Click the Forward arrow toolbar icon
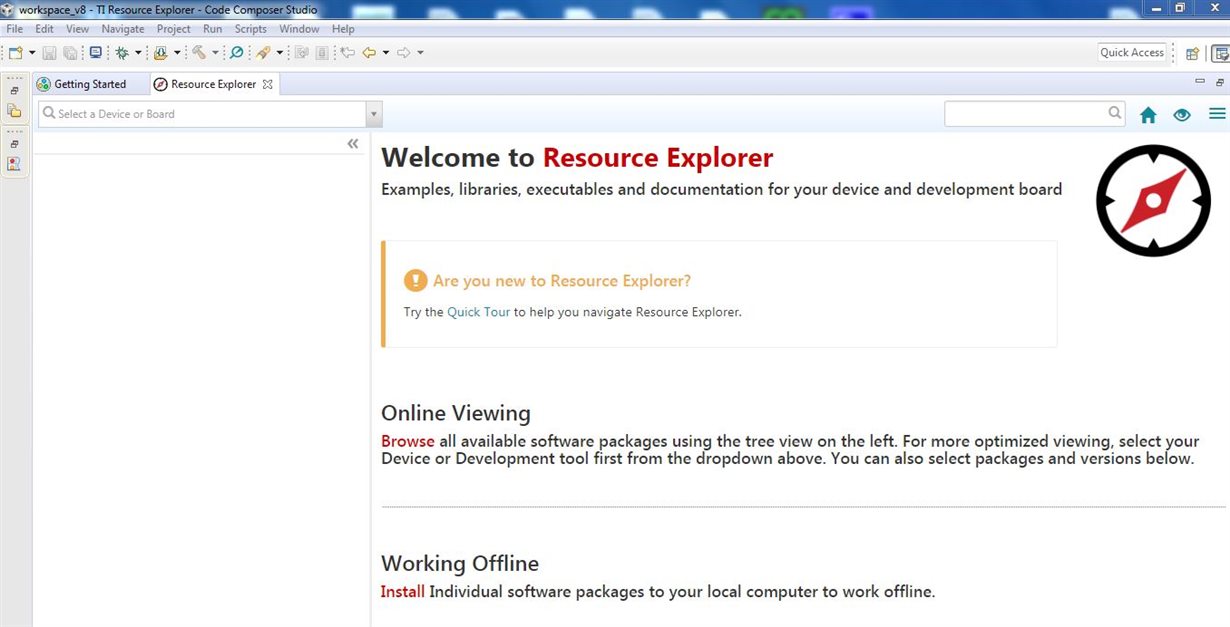 (404, 53)
